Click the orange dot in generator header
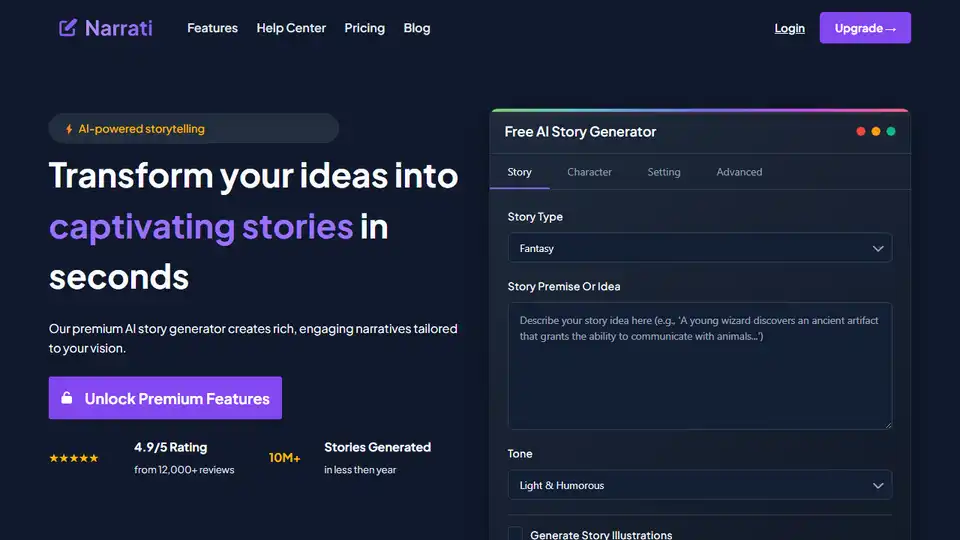Image resolution: width=960 pixels, height=540 pixels. pyautogui.click(x=876, y=131)
